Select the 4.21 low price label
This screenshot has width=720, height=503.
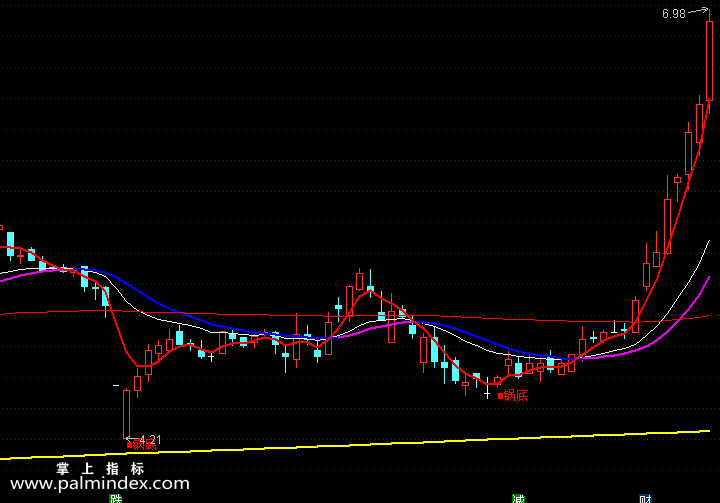pos(150,439)
